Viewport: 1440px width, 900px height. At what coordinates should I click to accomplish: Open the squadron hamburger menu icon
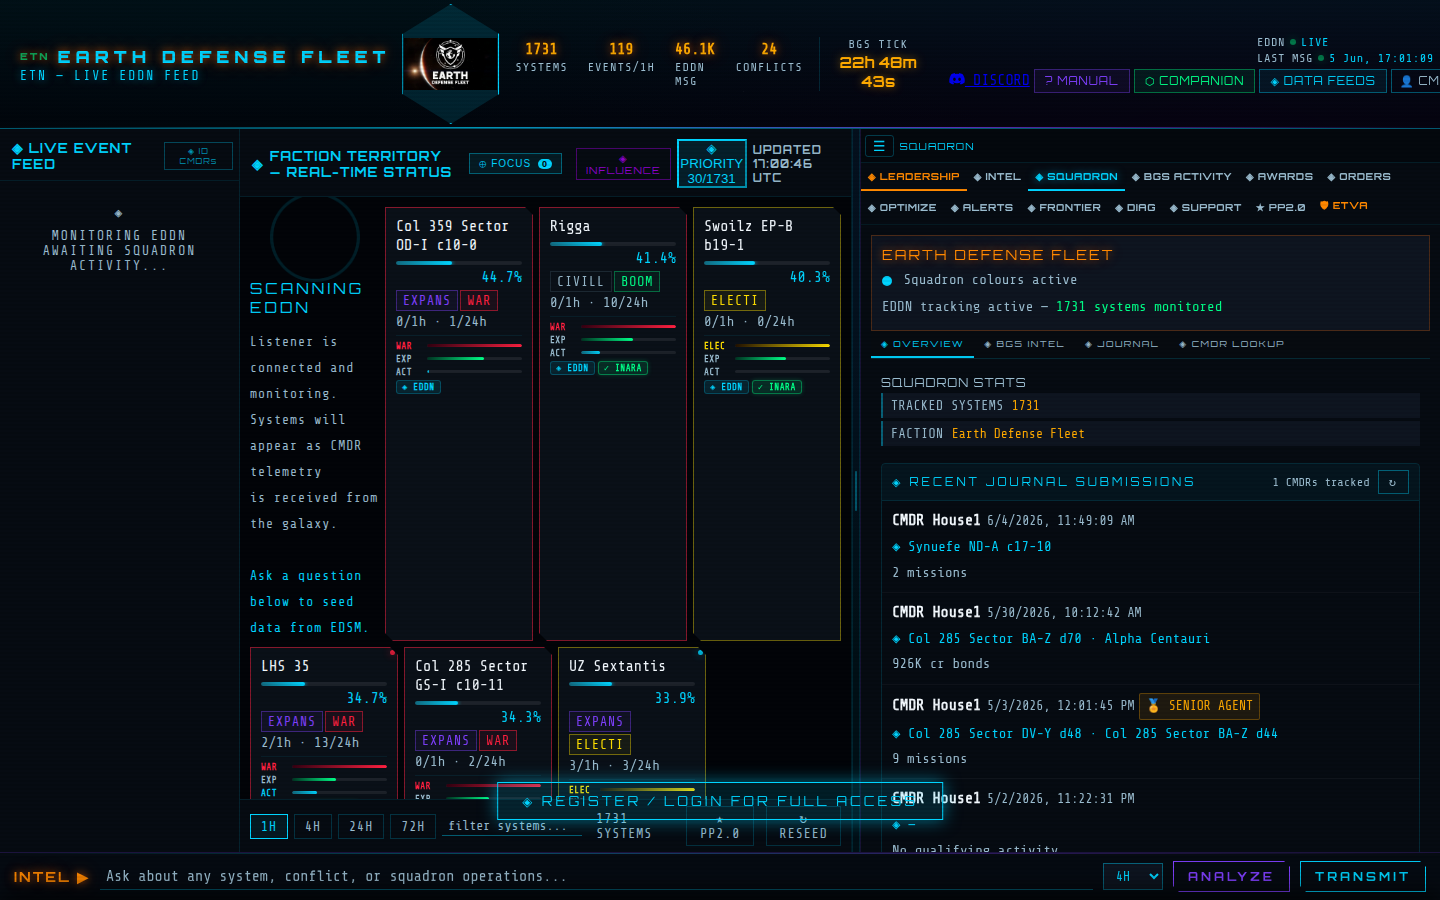click(878, 146)
